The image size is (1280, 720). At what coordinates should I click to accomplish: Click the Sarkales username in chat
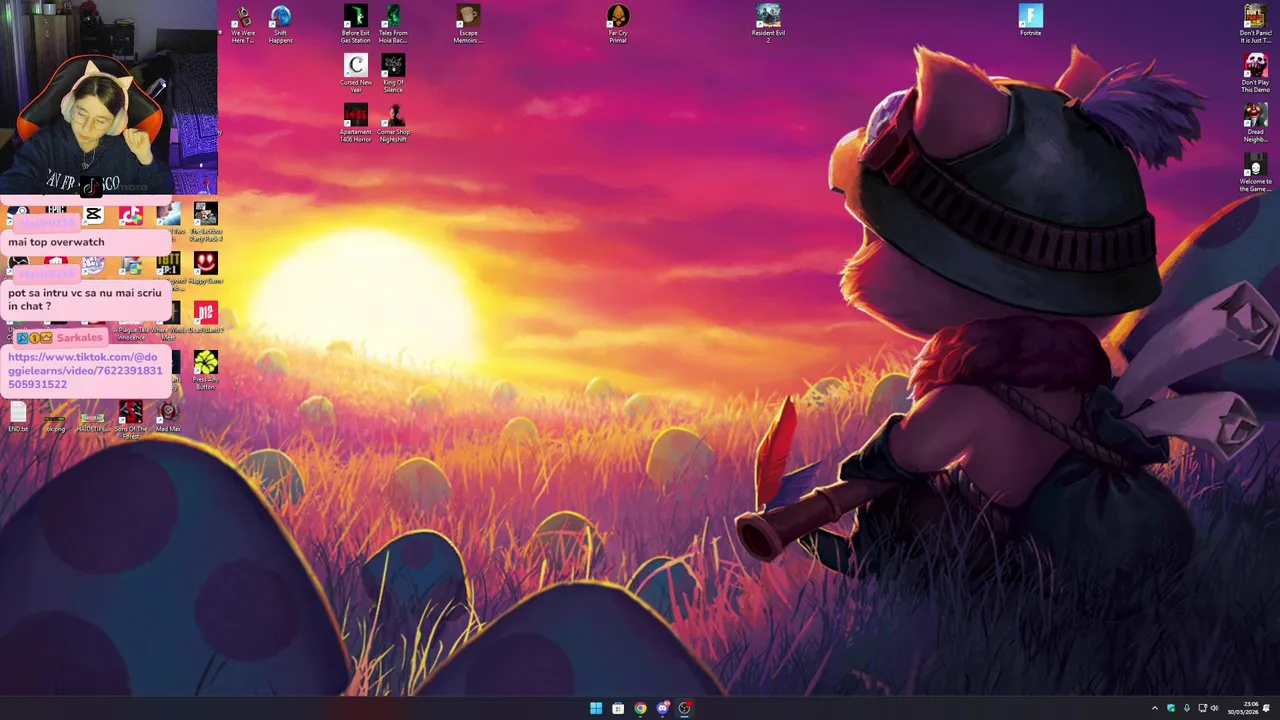click(x=79, y=337)
